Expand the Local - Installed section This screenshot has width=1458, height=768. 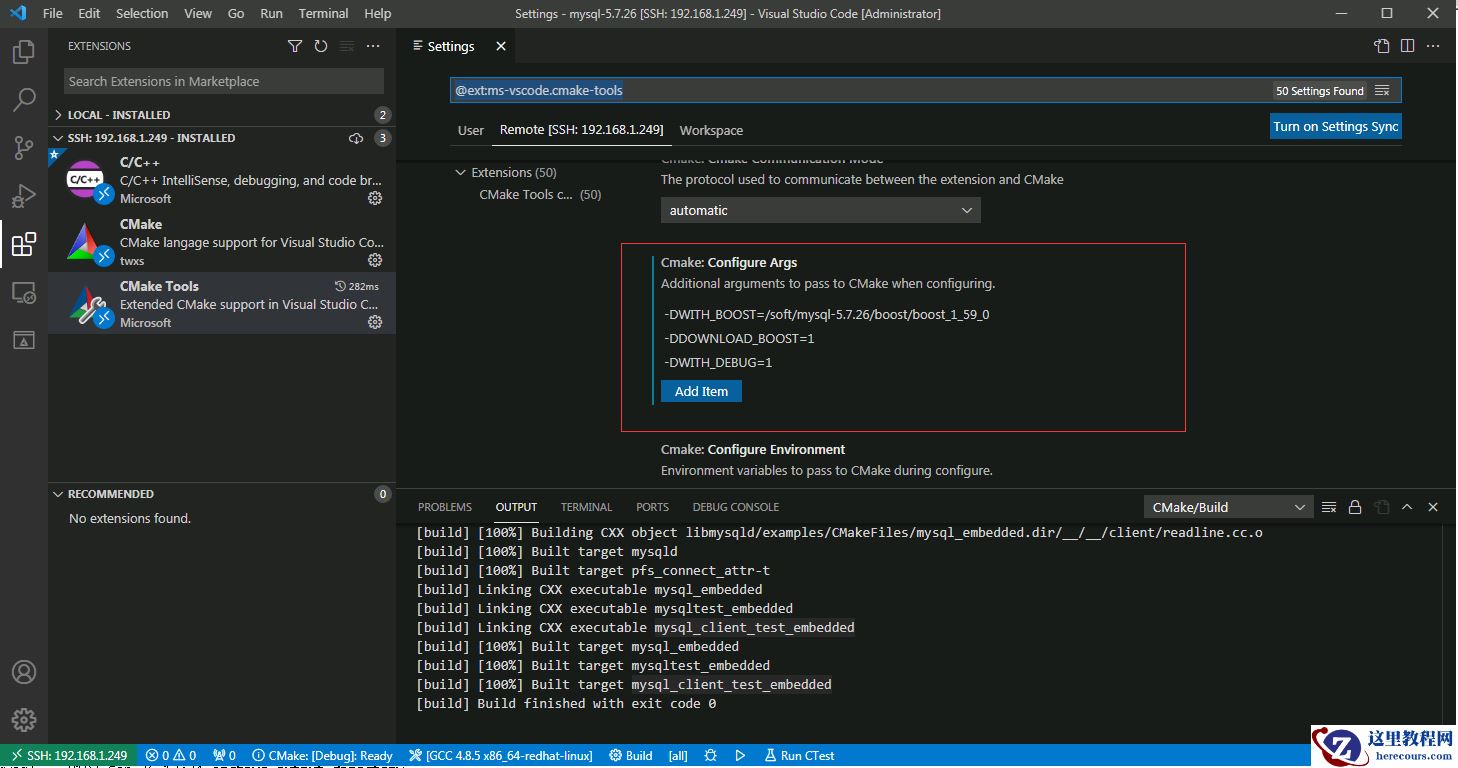(x=118, y=115)
